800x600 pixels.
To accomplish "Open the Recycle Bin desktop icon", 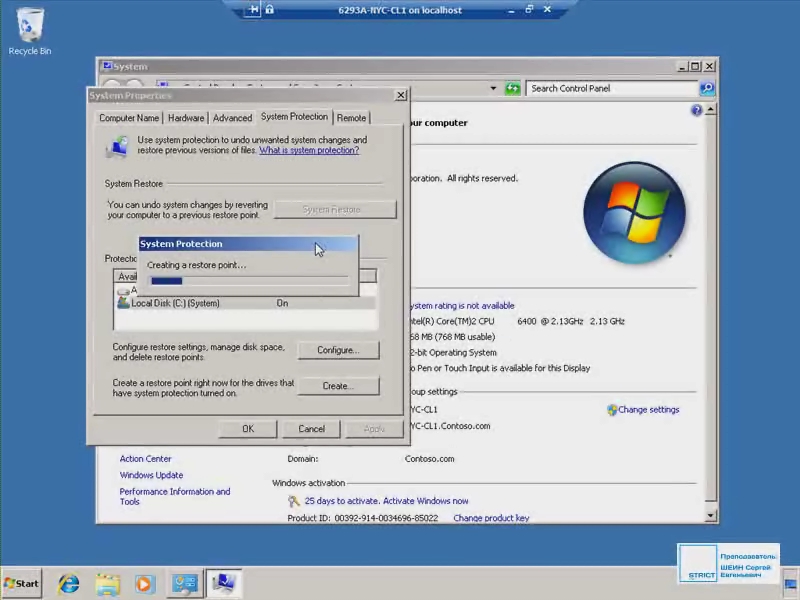I will click(30, 30).
